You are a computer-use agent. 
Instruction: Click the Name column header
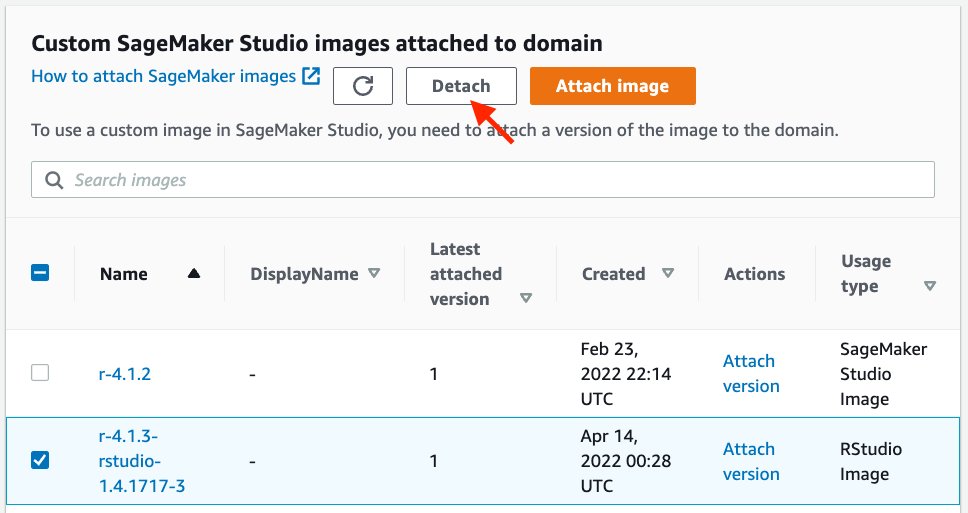[123, 274]
